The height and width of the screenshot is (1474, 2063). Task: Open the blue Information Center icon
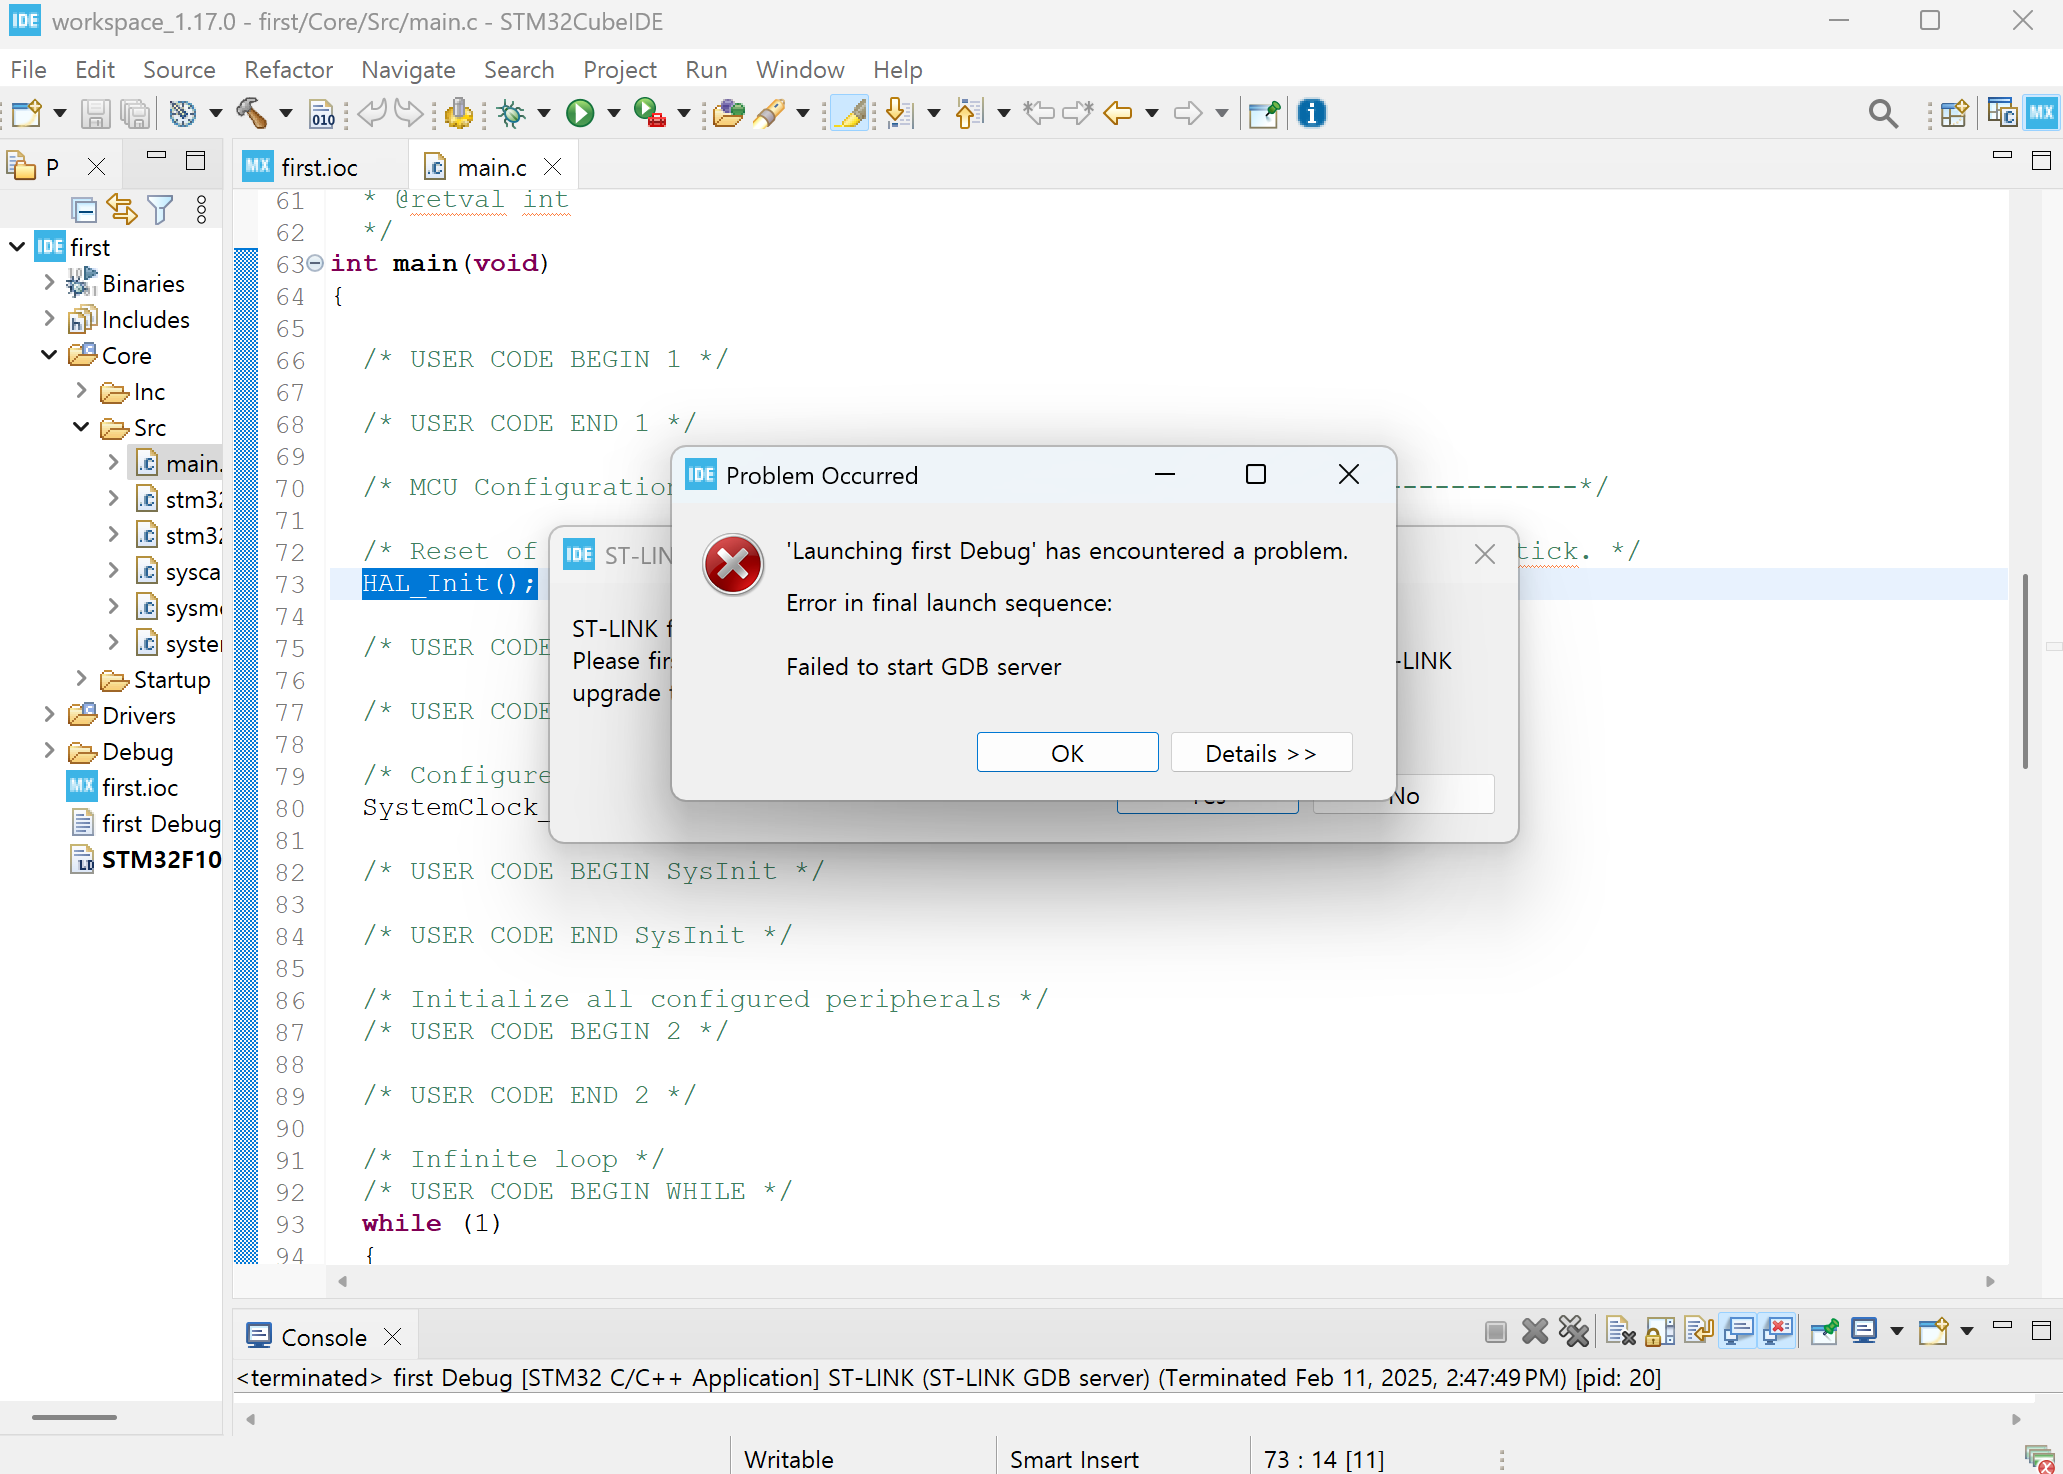click(x=1311, y=113)
